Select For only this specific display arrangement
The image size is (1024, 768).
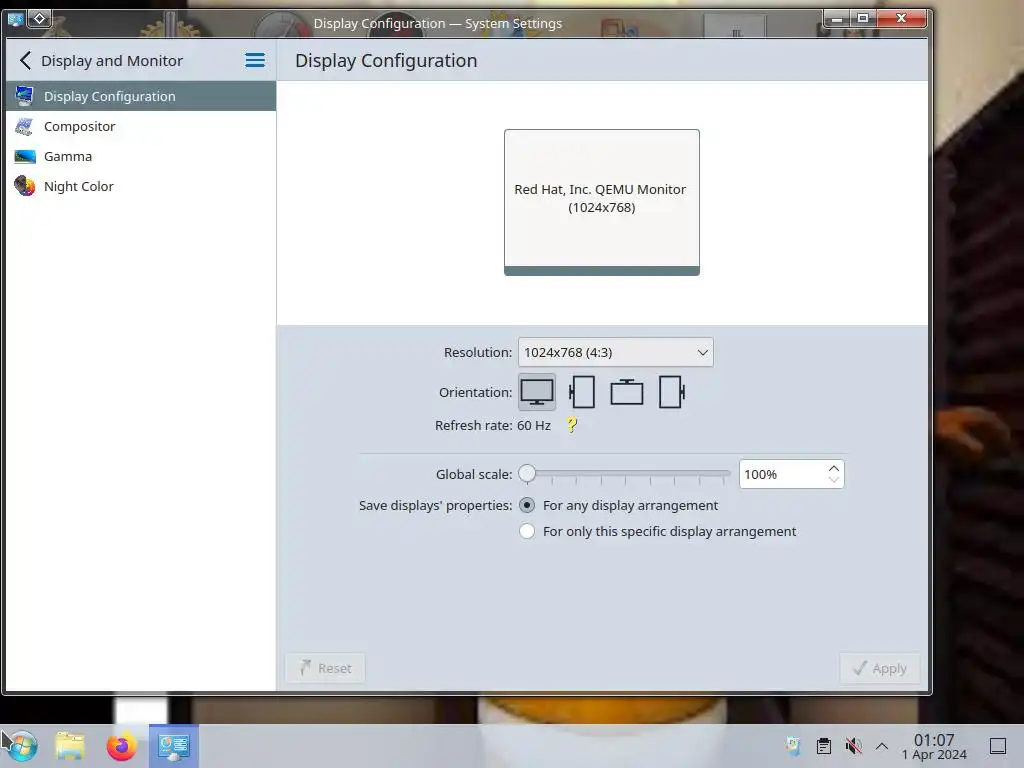pos(658,532)
